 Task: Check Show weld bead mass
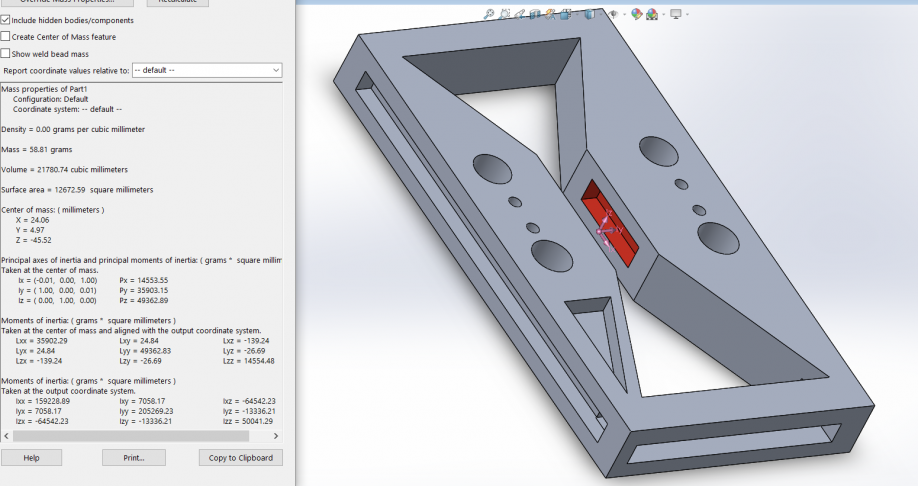point(5,53)
